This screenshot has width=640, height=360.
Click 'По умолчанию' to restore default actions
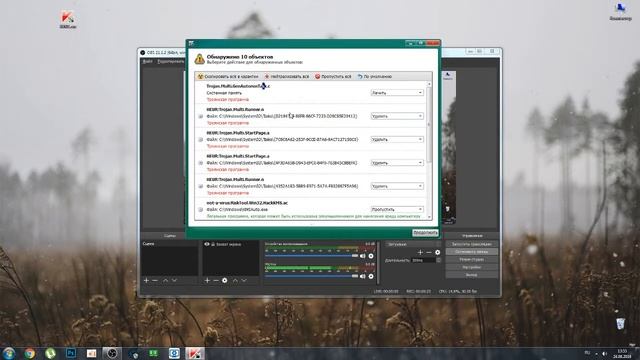pyautogui.click(x=375, y=76)
